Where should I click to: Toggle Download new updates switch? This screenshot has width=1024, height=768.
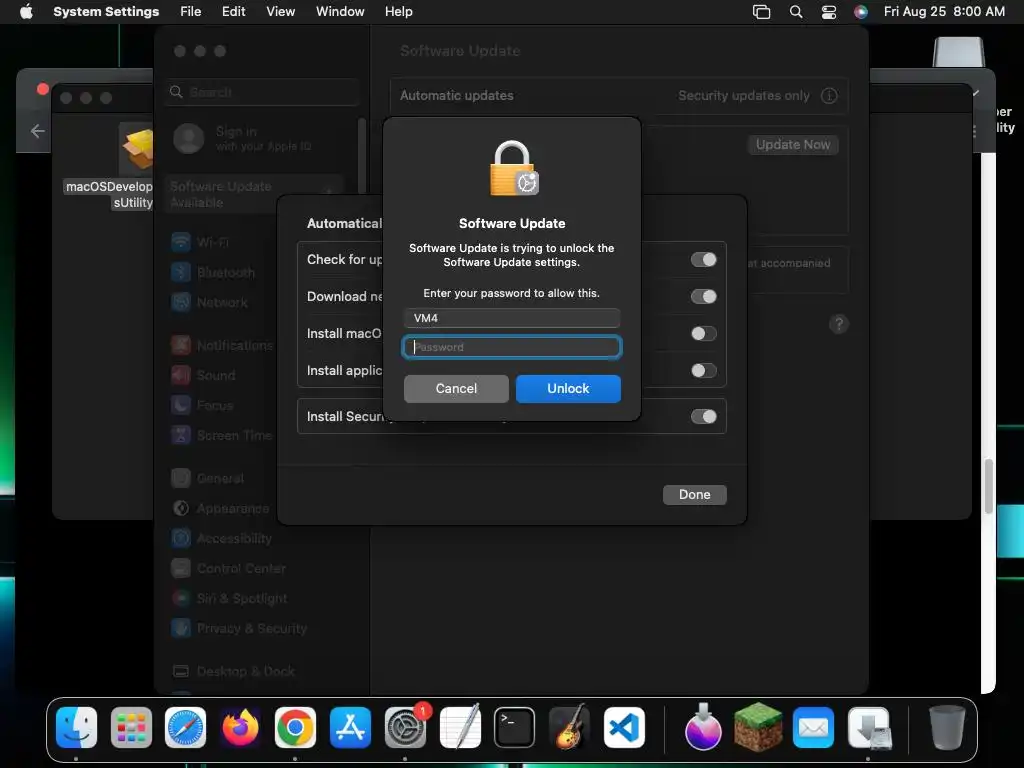tap(703, 296)
